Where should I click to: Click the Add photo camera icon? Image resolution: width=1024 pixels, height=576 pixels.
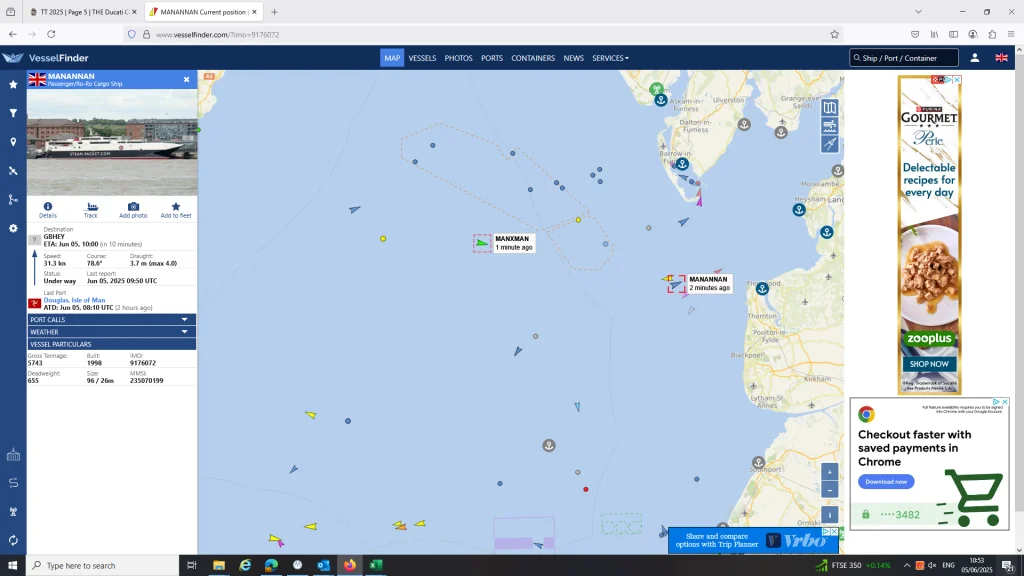(133, 210)
